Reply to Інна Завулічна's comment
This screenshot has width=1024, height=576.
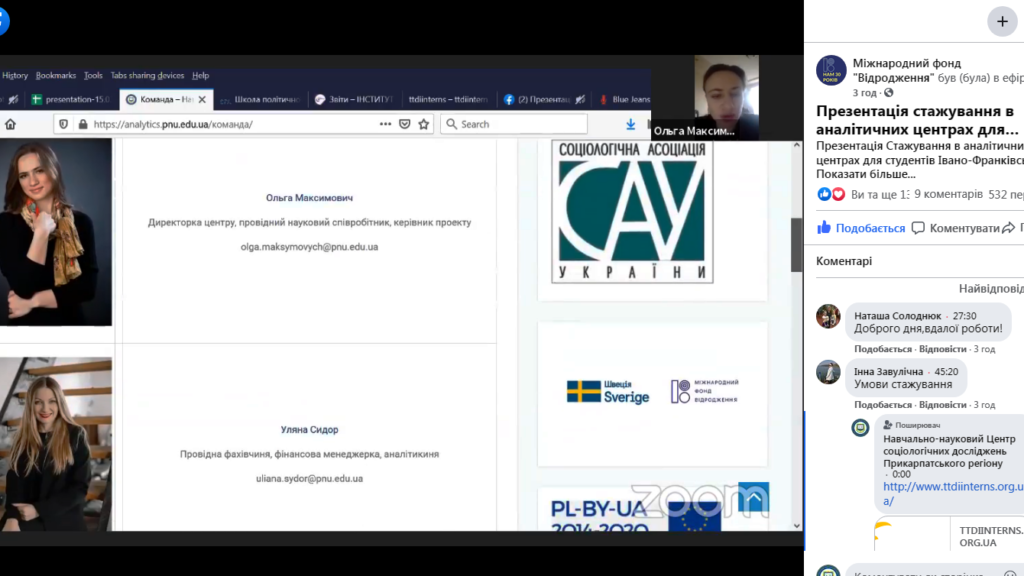pos(942,405)
